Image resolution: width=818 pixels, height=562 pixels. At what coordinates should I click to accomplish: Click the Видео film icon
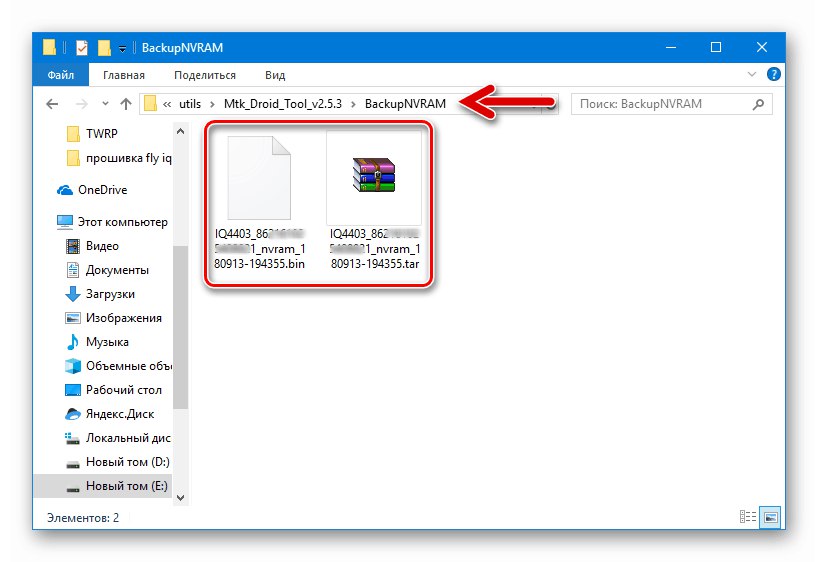(73, 246)
